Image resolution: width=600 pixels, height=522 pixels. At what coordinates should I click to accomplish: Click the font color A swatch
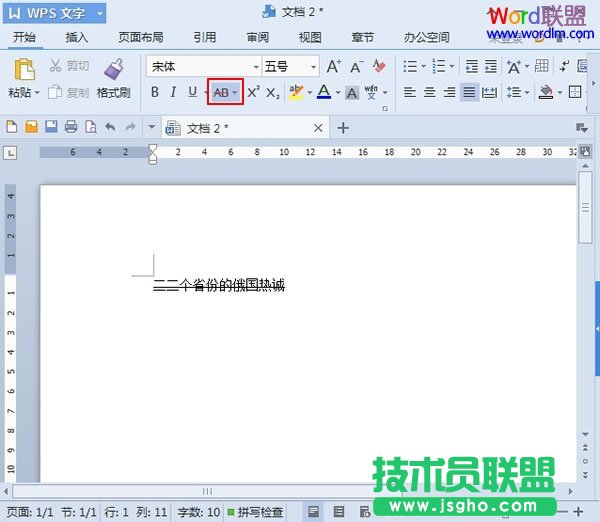pyautogui.click(x=323, y=93)
